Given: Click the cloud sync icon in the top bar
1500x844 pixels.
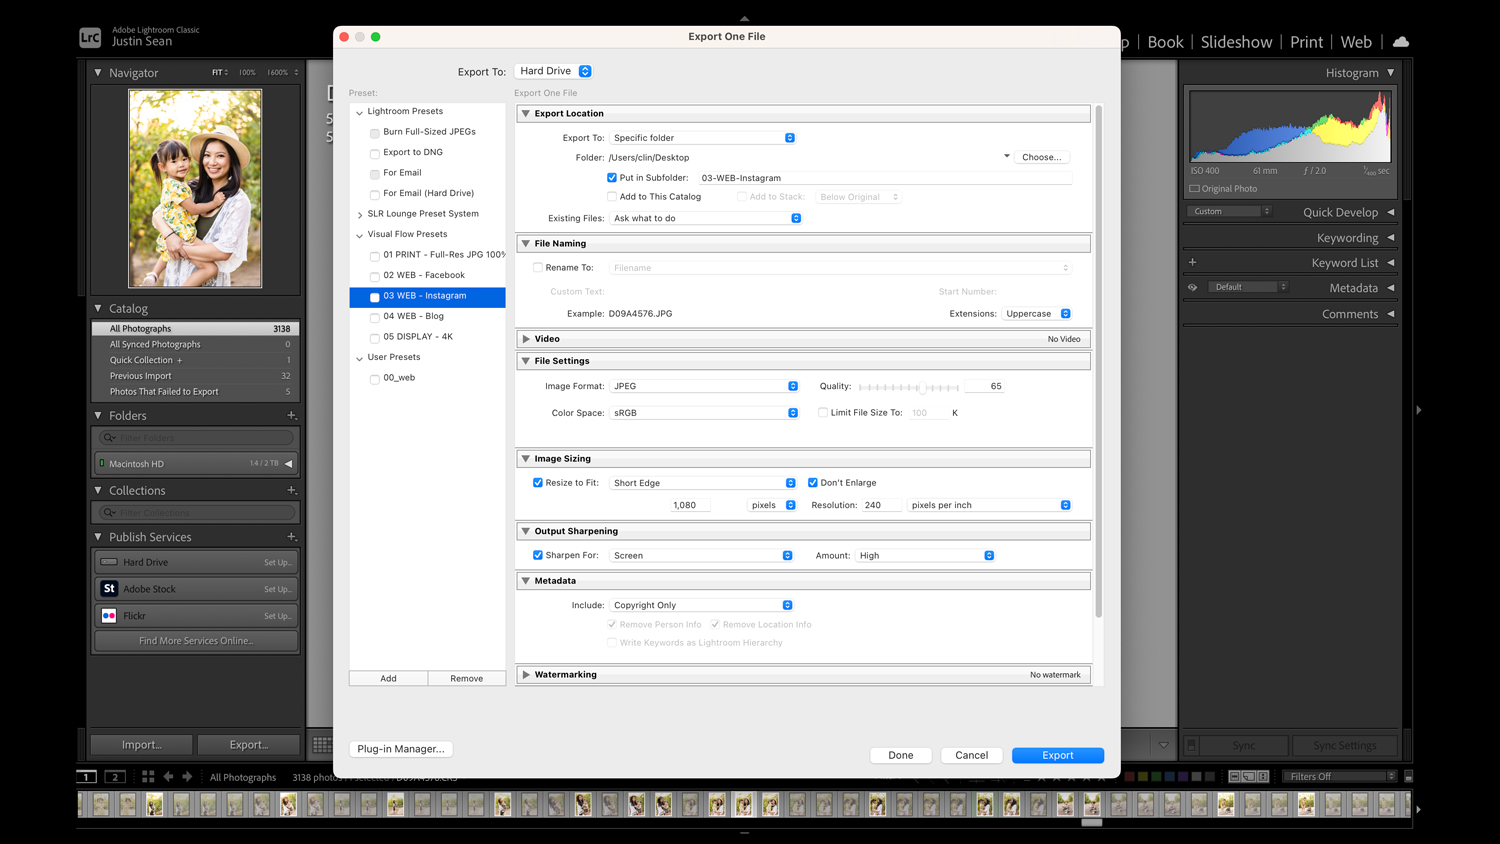Looking at the screenshot, I should [x=1400, y=42].
